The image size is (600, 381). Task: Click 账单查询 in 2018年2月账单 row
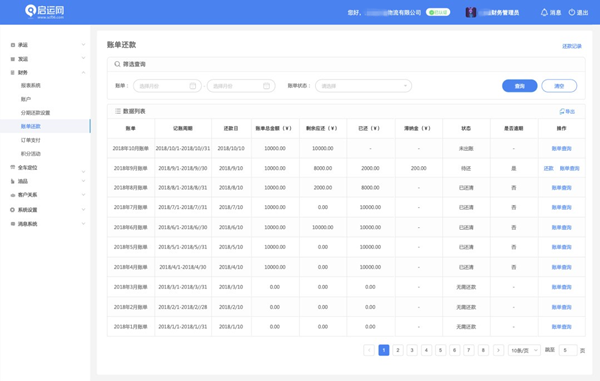click(x=561, y=307)
